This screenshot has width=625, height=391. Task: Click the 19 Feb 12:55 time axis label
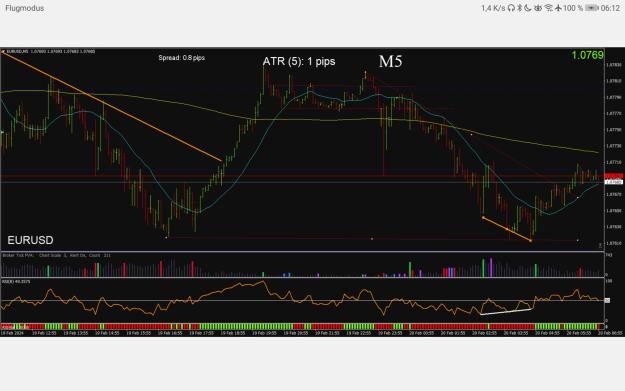(44, 333)
